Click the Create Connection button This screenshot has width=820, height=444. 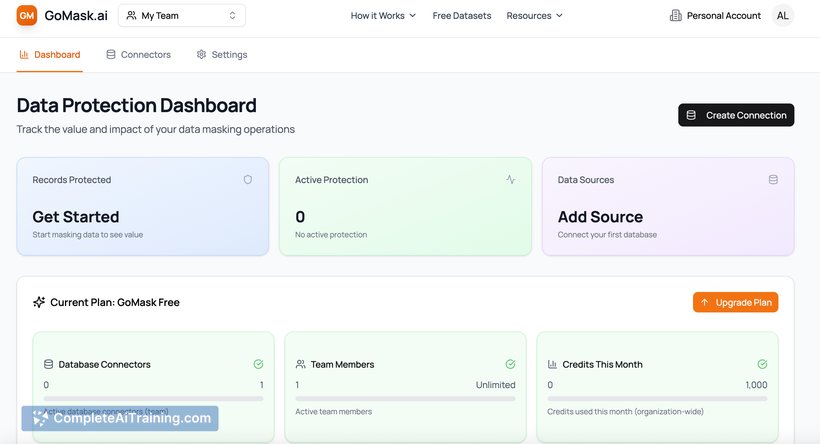pos(736,115)
